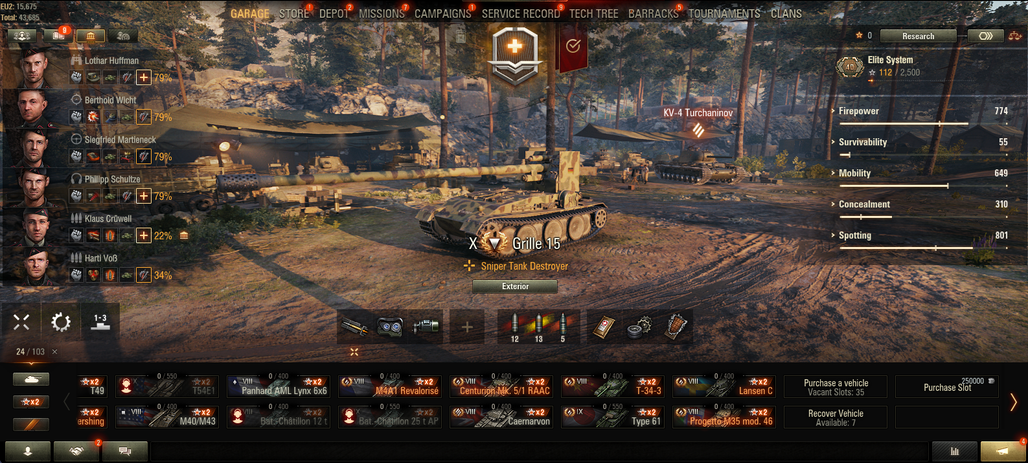Select the binoculars equipment slot
This screenshot has height=463, width=1028.
[389, 327]
